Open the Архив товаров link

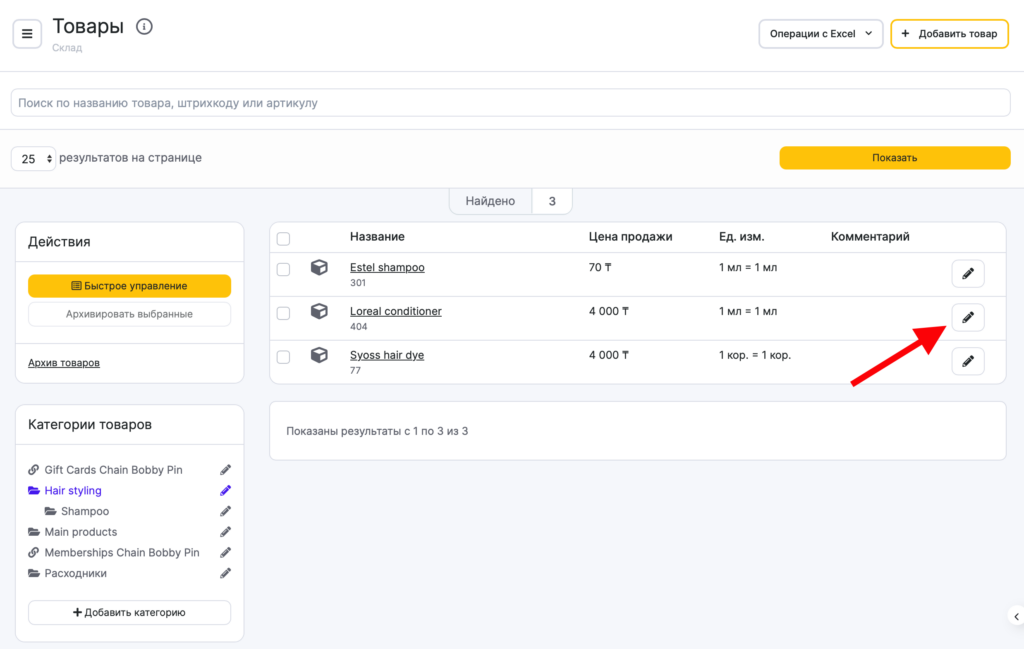tap(64, 363)
